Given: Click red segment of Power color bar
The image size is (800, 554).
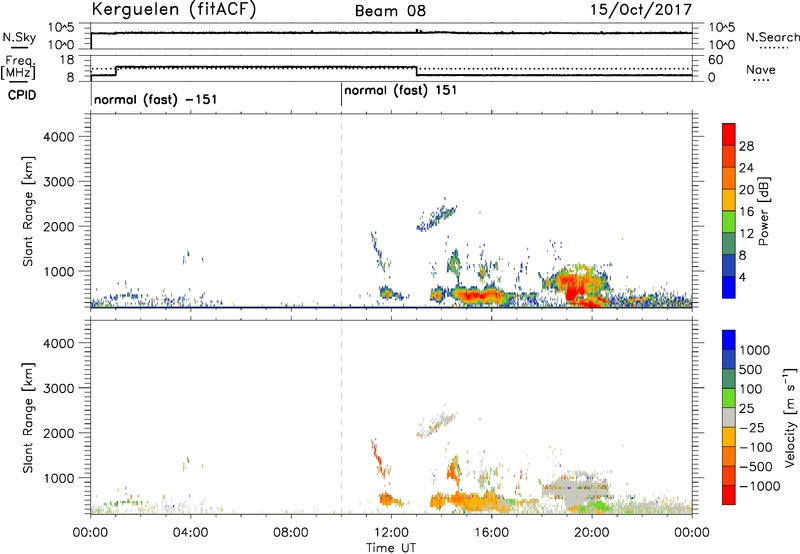Looking at the screenshot, I should pos(729,134).
